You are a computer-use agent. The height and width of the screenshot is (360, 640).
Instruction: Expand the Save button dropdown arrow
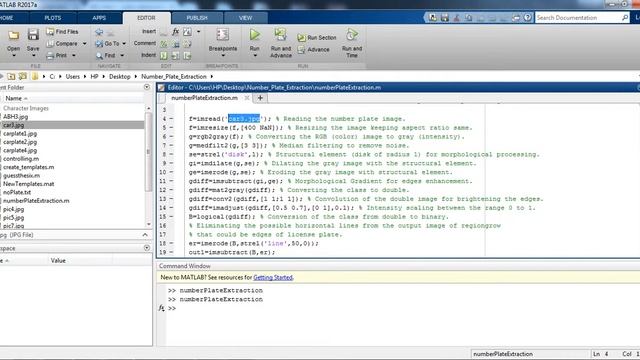(x=33, y=56)
